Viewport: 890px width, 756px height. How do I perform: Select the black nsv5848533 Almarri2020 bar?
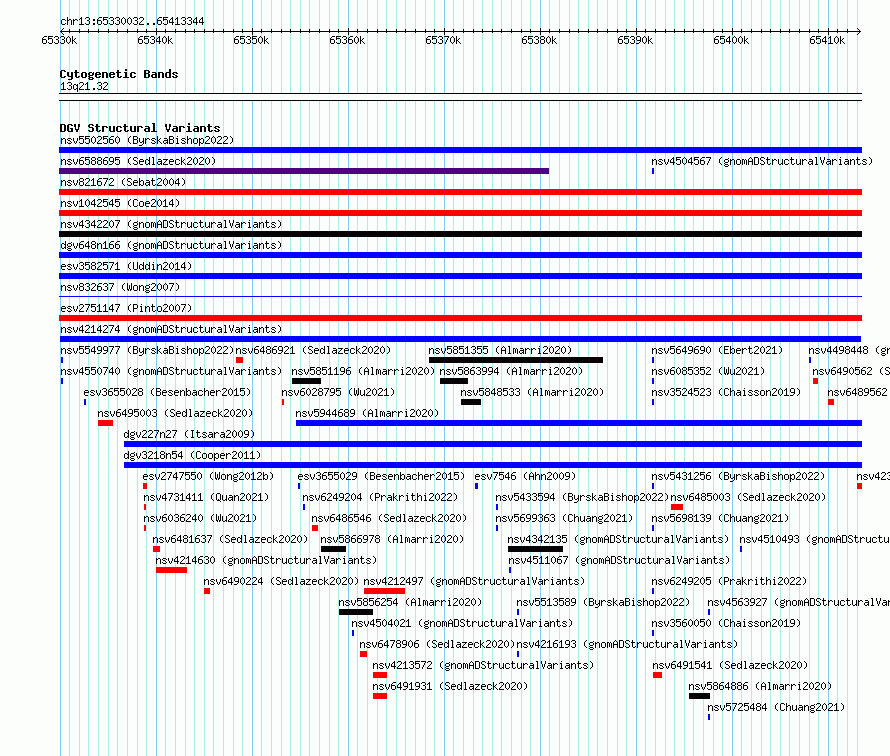coord(471,402)
